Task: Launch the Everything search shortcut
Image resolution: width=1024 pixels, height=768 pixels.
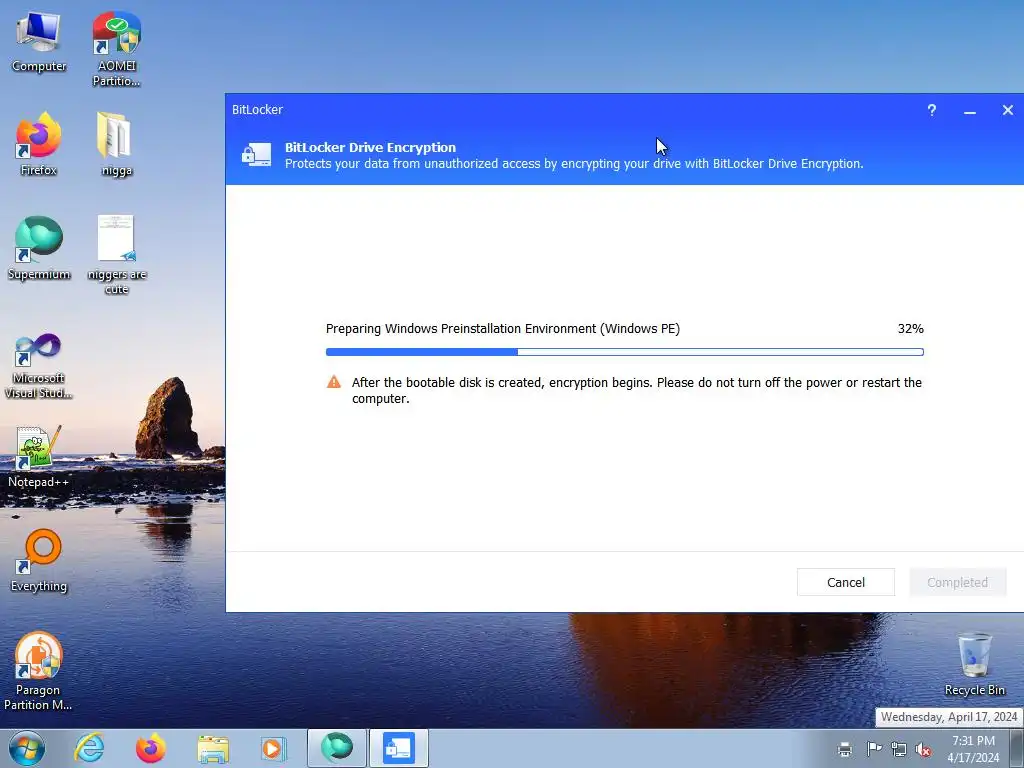Action: (39, 560)
